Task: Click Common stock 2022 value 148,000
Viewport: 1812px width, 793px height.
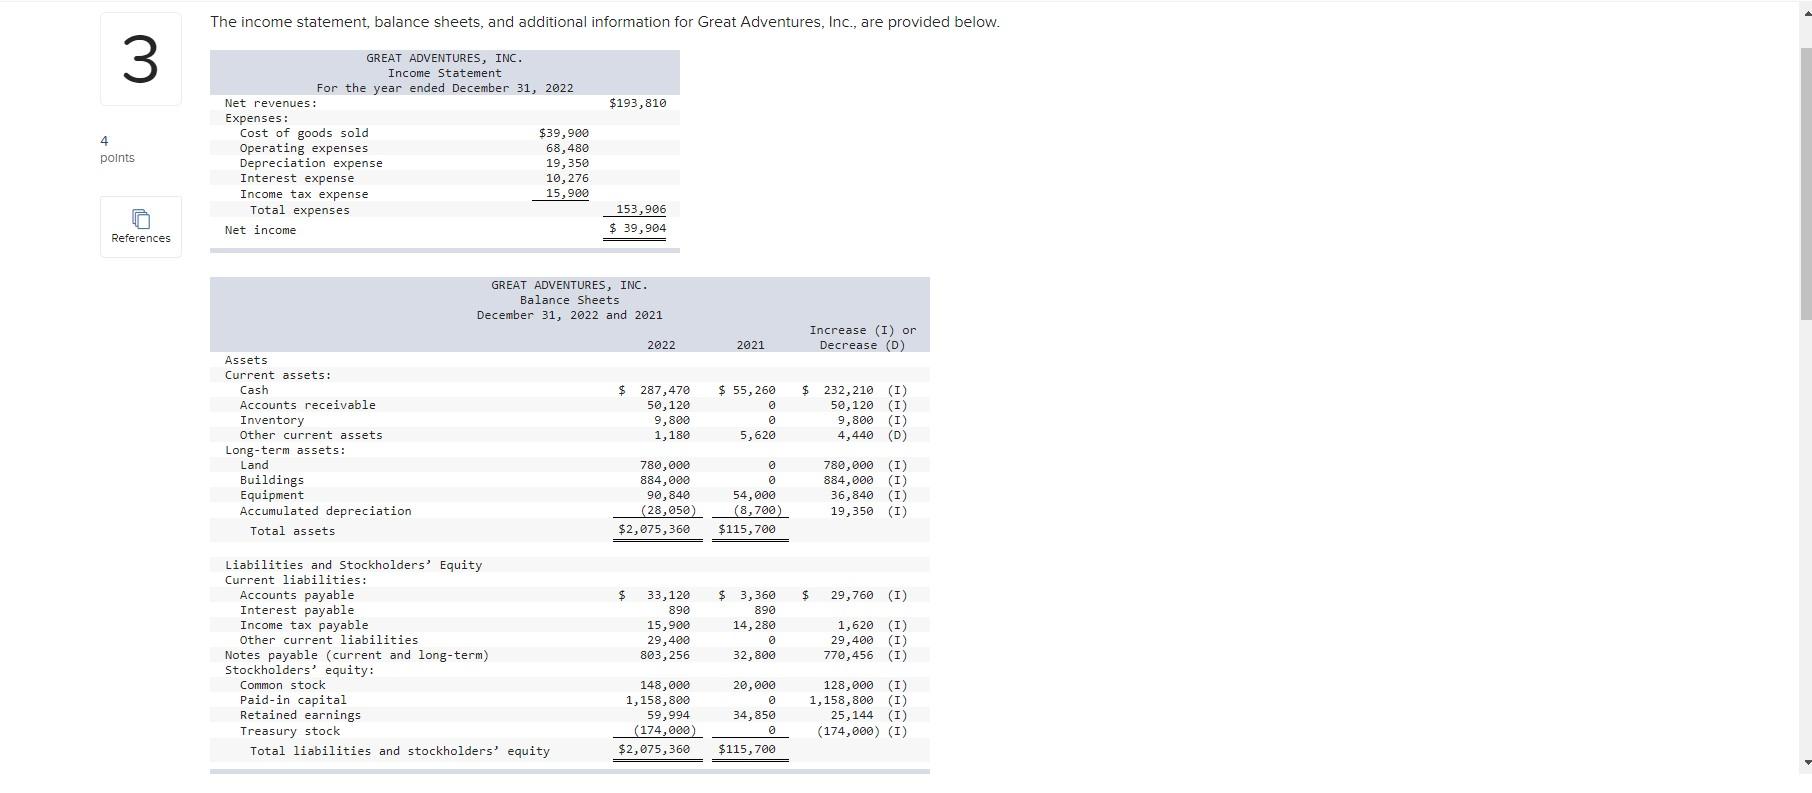Action: (665, 685)
